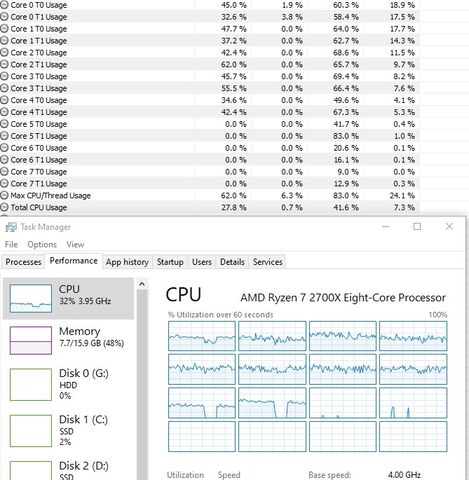Select the Core 7 T1 Usage sensor row

[210, 184]
